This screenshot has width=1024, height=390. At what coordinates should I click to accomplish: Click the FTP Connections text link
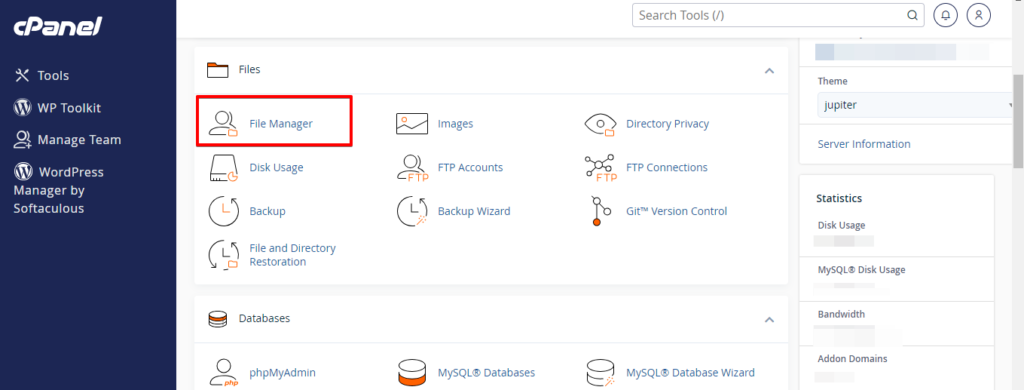(667, 167)
